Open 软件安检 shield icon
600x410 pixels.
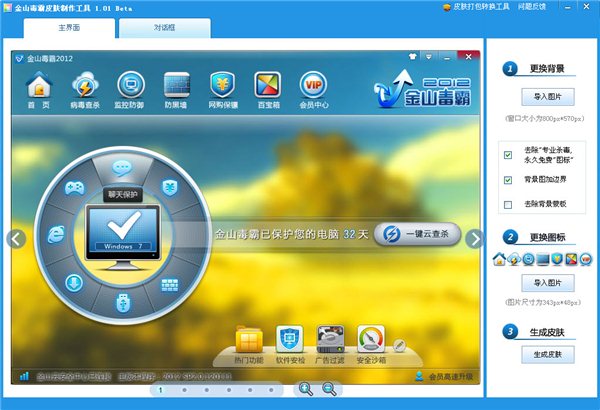290,339
